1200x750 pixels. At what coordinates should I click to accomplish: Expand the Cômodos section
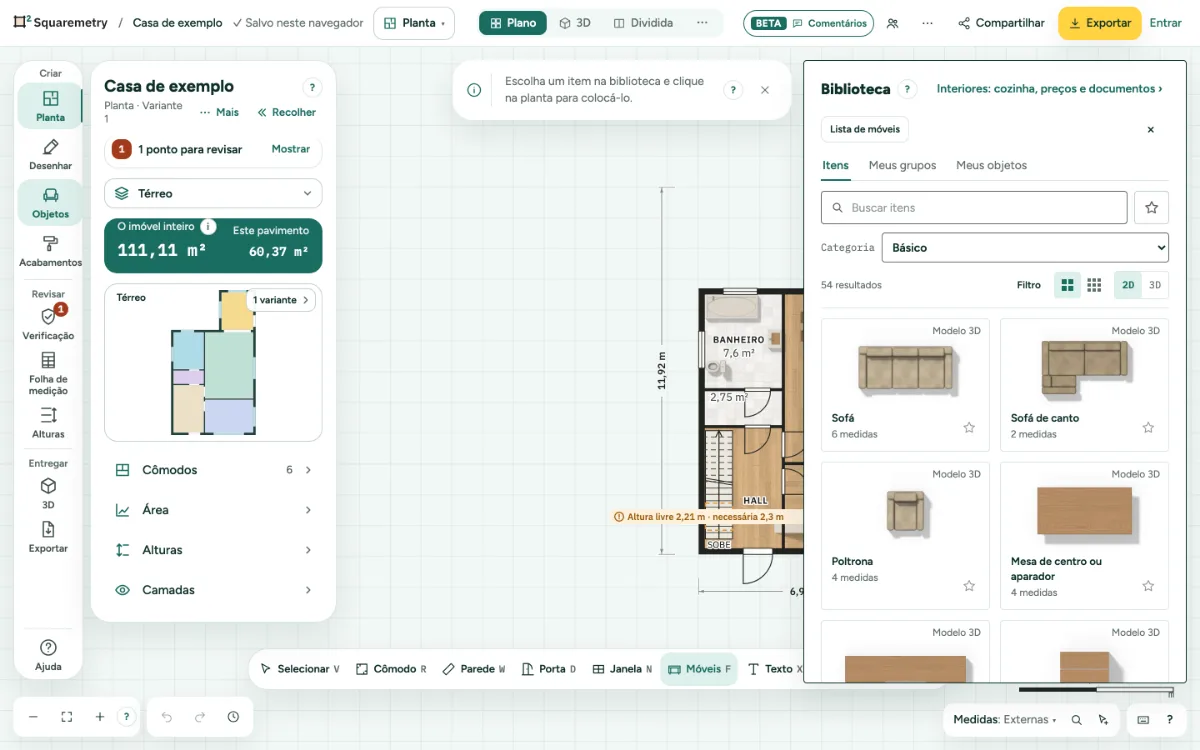pos(213,470)
